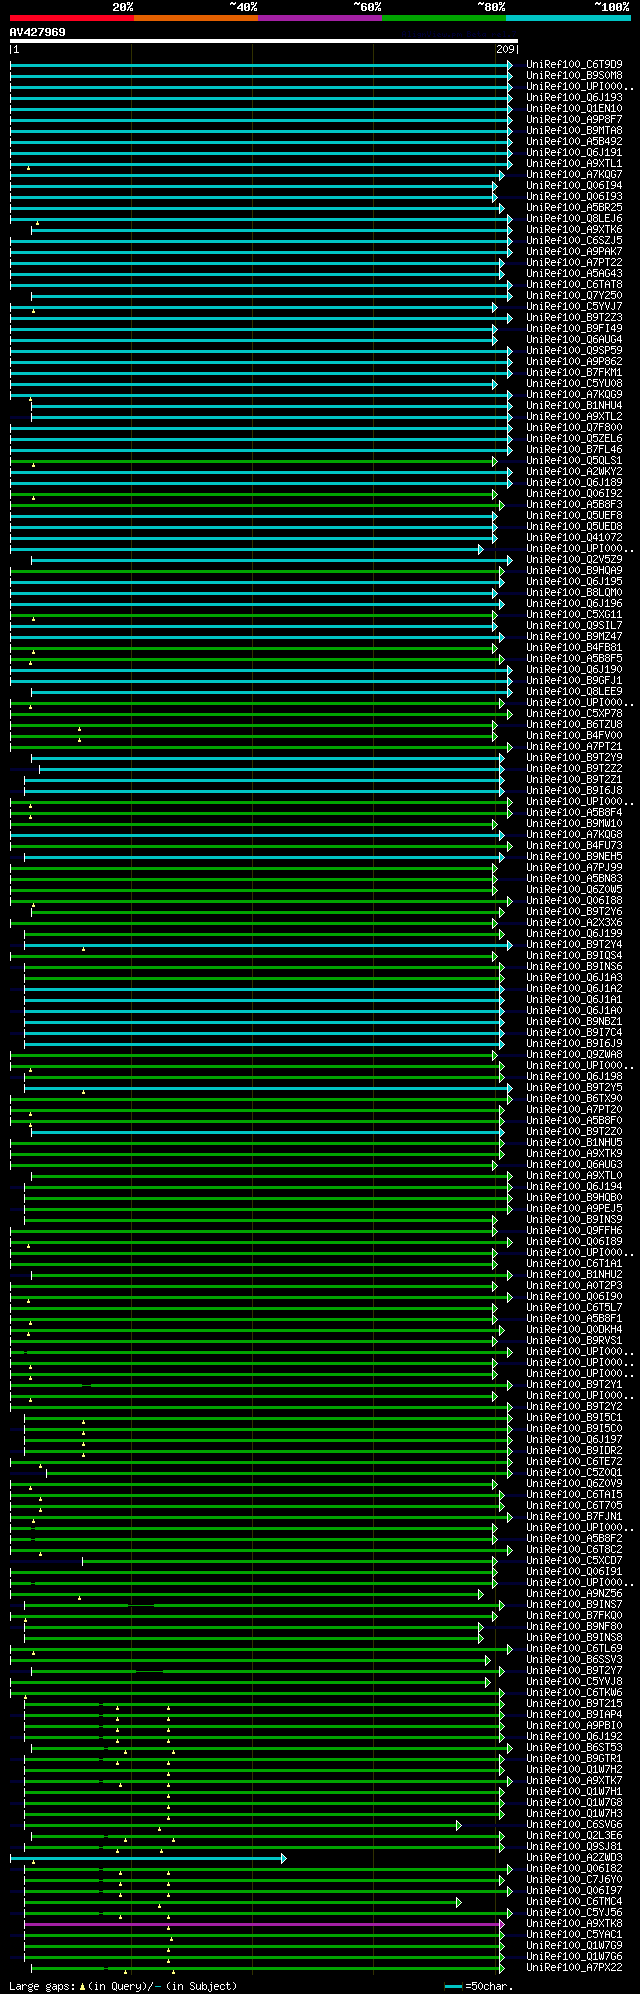
Task: Click the AV427969 query name label
Action: pyautogui.click(x=38, y=32)
